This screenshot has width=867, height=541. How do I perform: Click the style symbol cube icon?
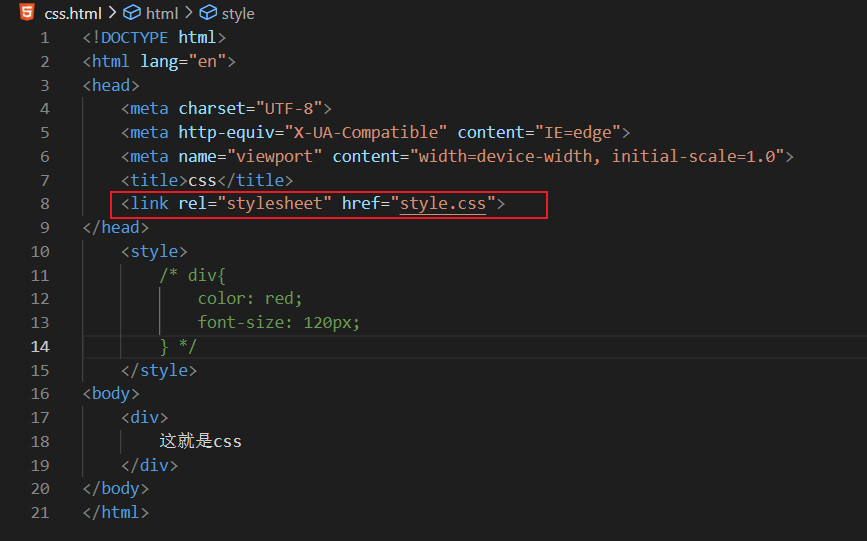(208, 12)
